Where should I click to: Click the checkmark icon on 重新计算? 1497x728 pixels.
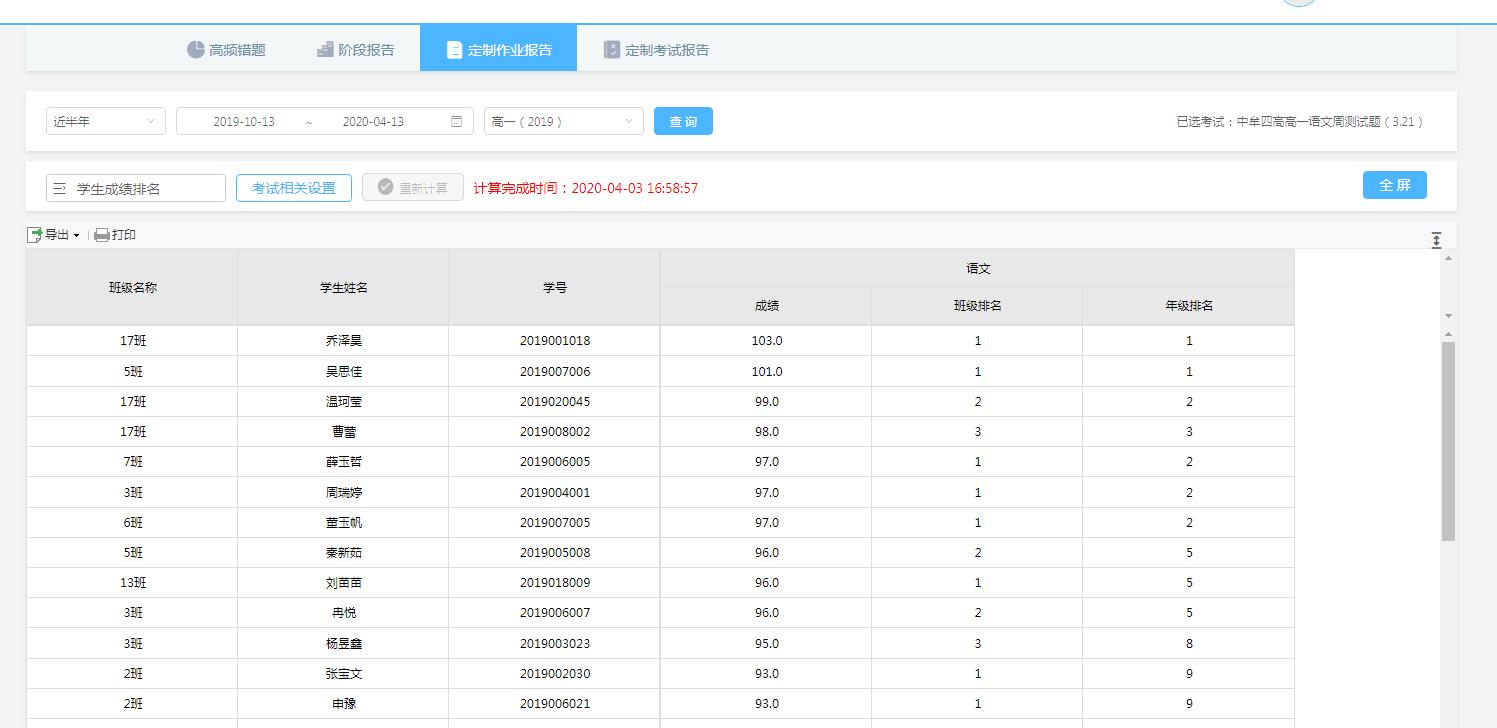pyautogui.click(x=385, y=188)
